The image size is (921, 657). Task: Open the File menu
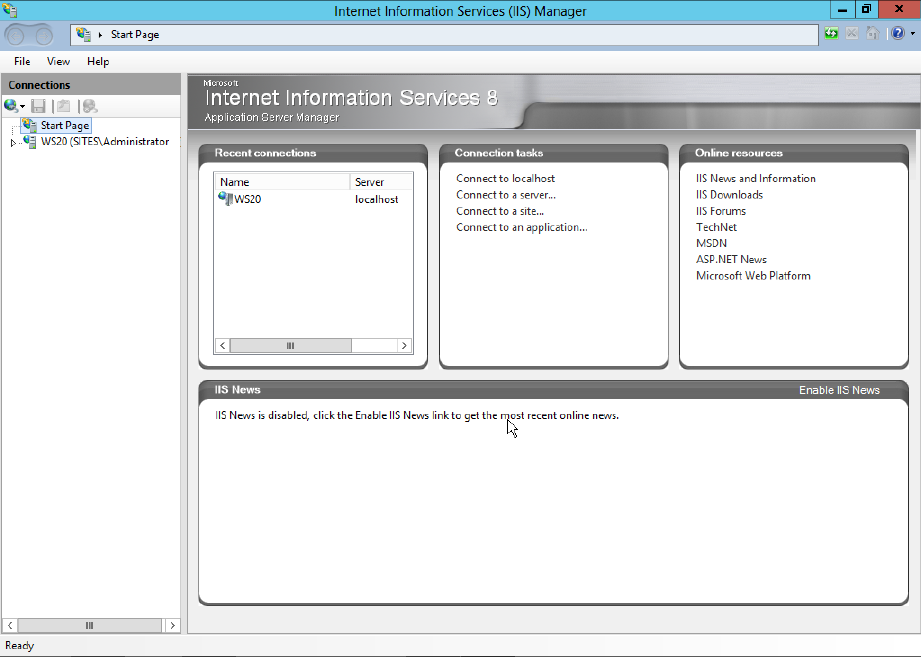(22, 61)
